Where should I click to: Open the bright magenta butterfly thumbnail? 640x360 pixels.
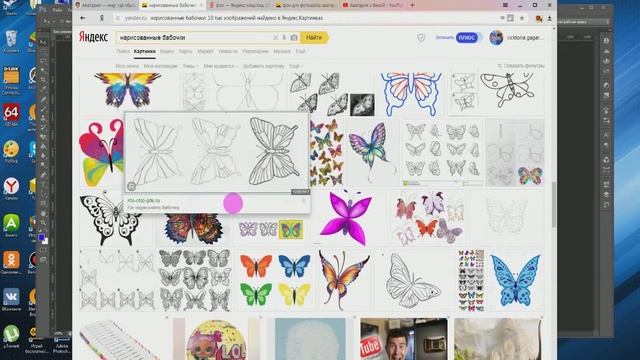coord(347,217)
